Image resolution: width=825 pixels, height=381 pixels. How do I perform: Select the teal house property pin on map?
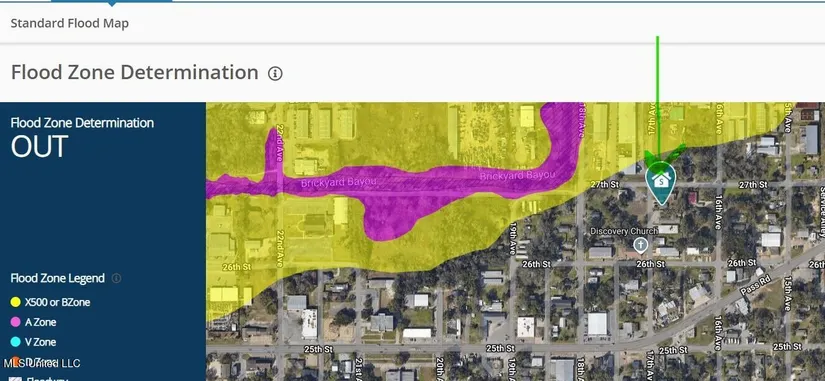(x=660, y=183)
